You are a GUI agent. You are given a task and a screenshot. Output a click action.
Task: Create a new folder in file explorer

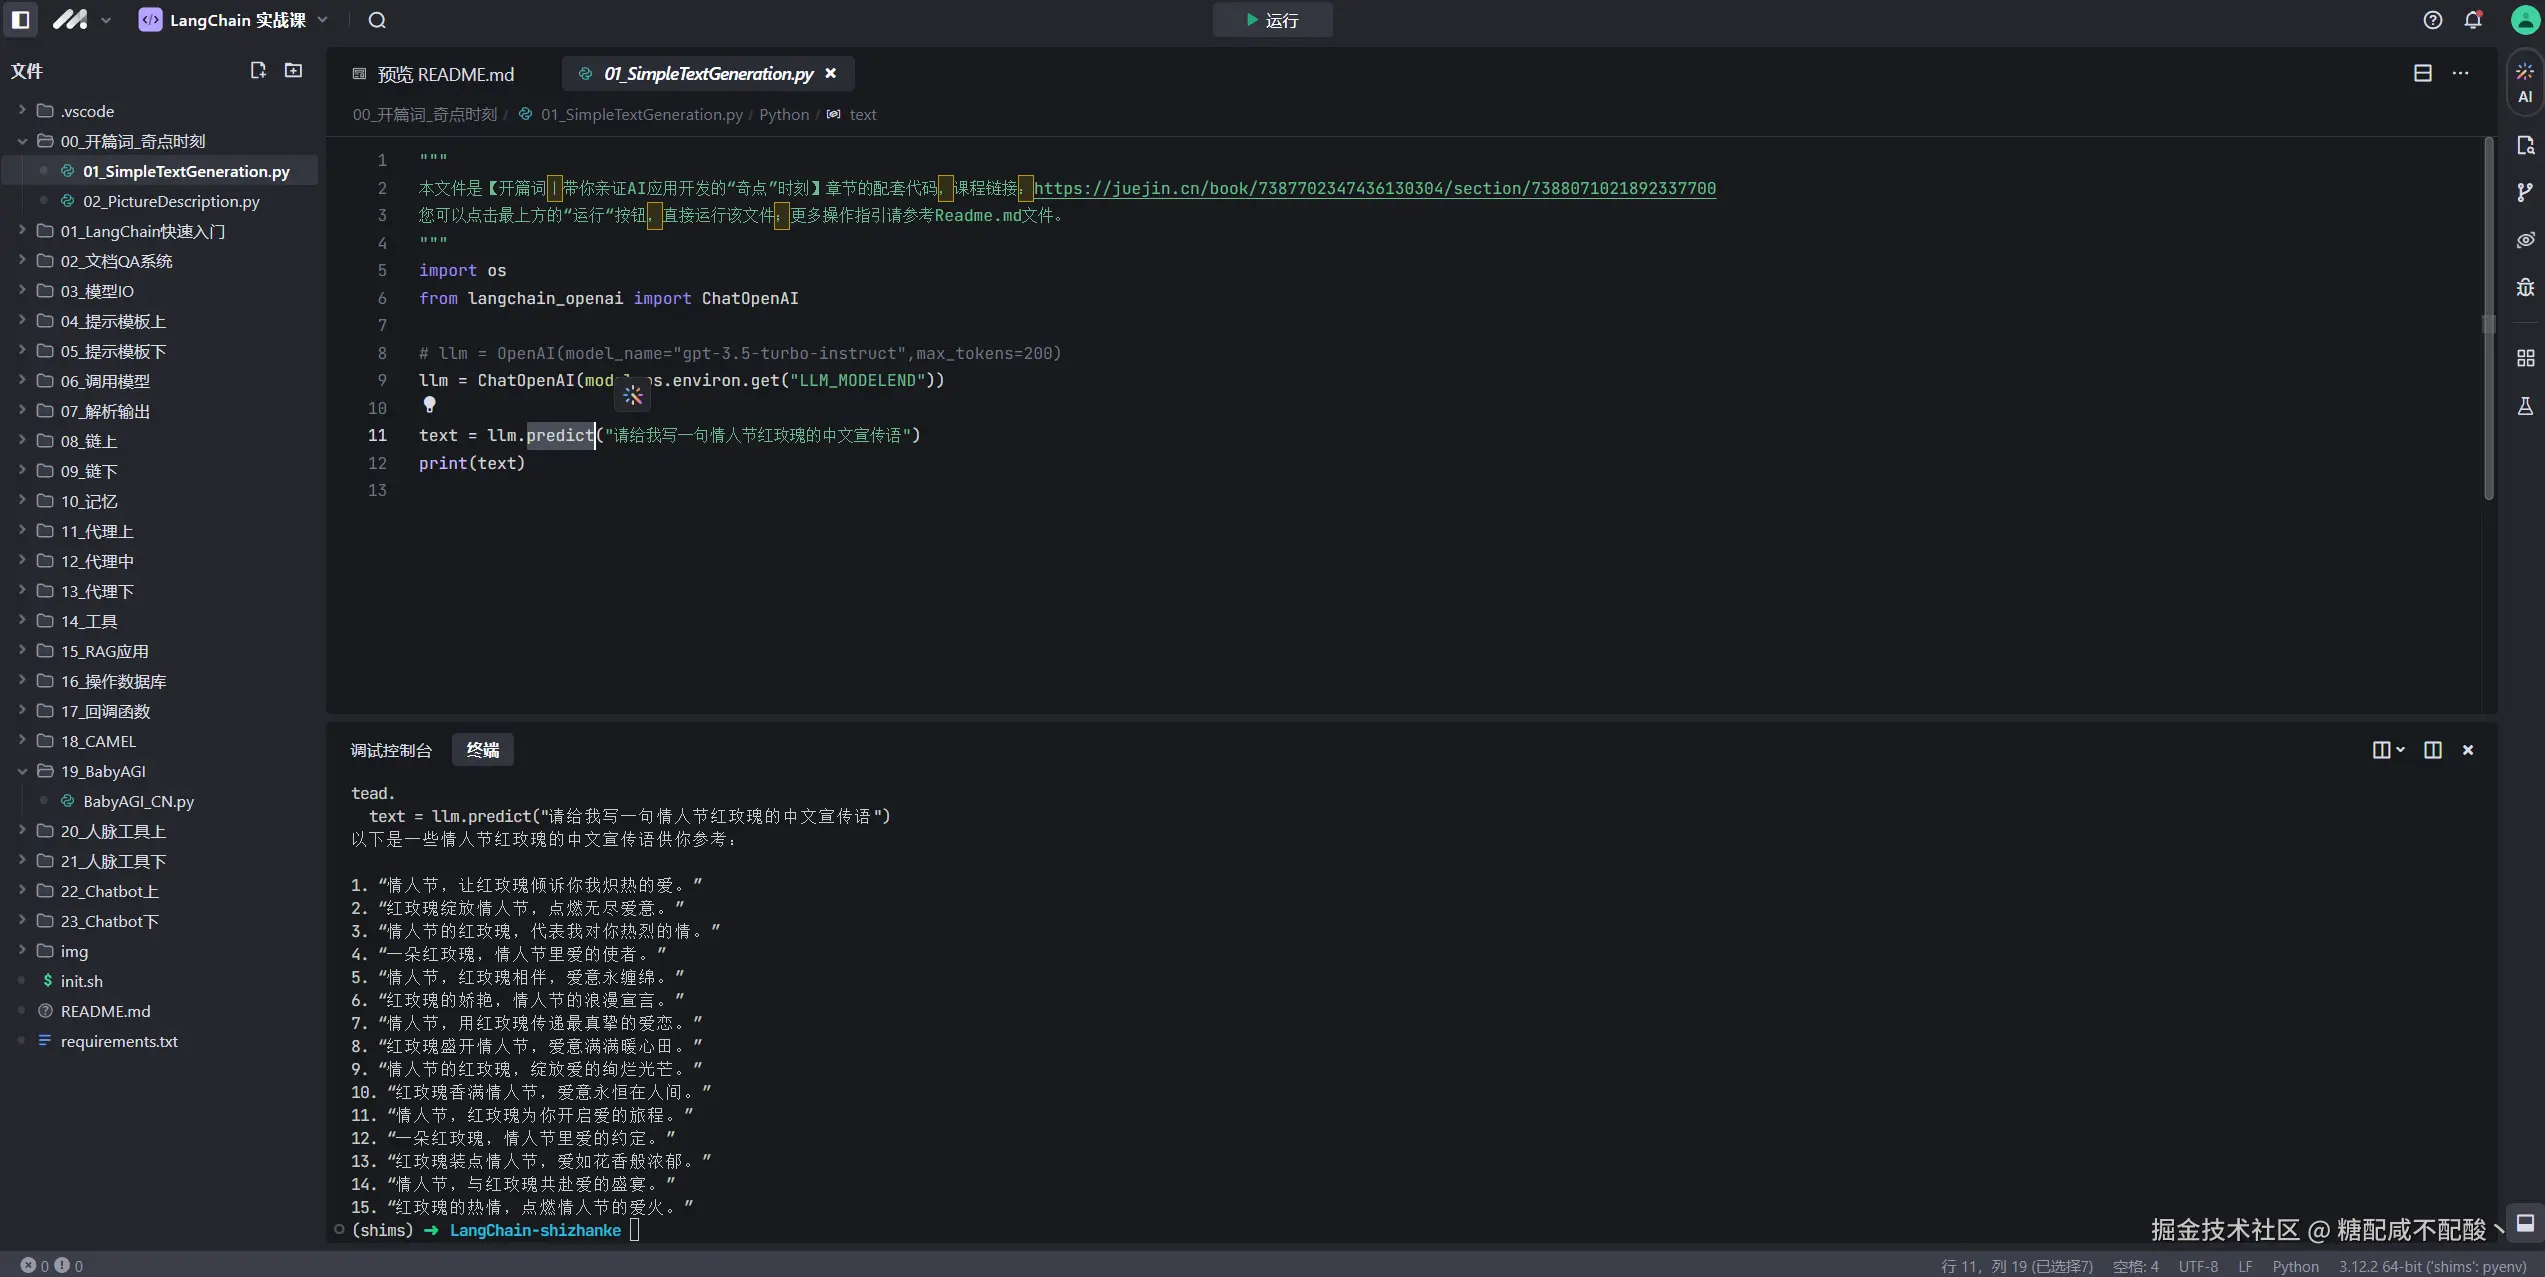point(293,70)
